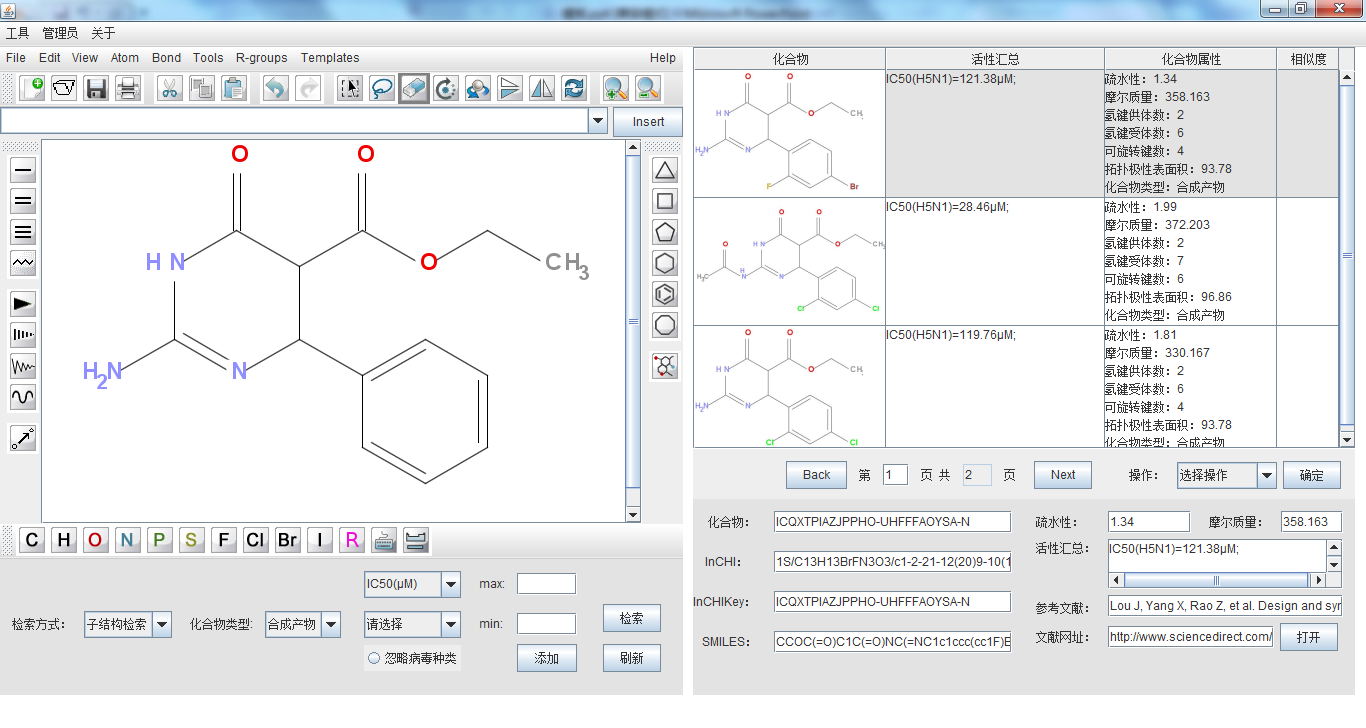Select the lasso selection tool
Image resolution: width=1366 pixels, height=728 pixels.
click(x=382, y=88)
